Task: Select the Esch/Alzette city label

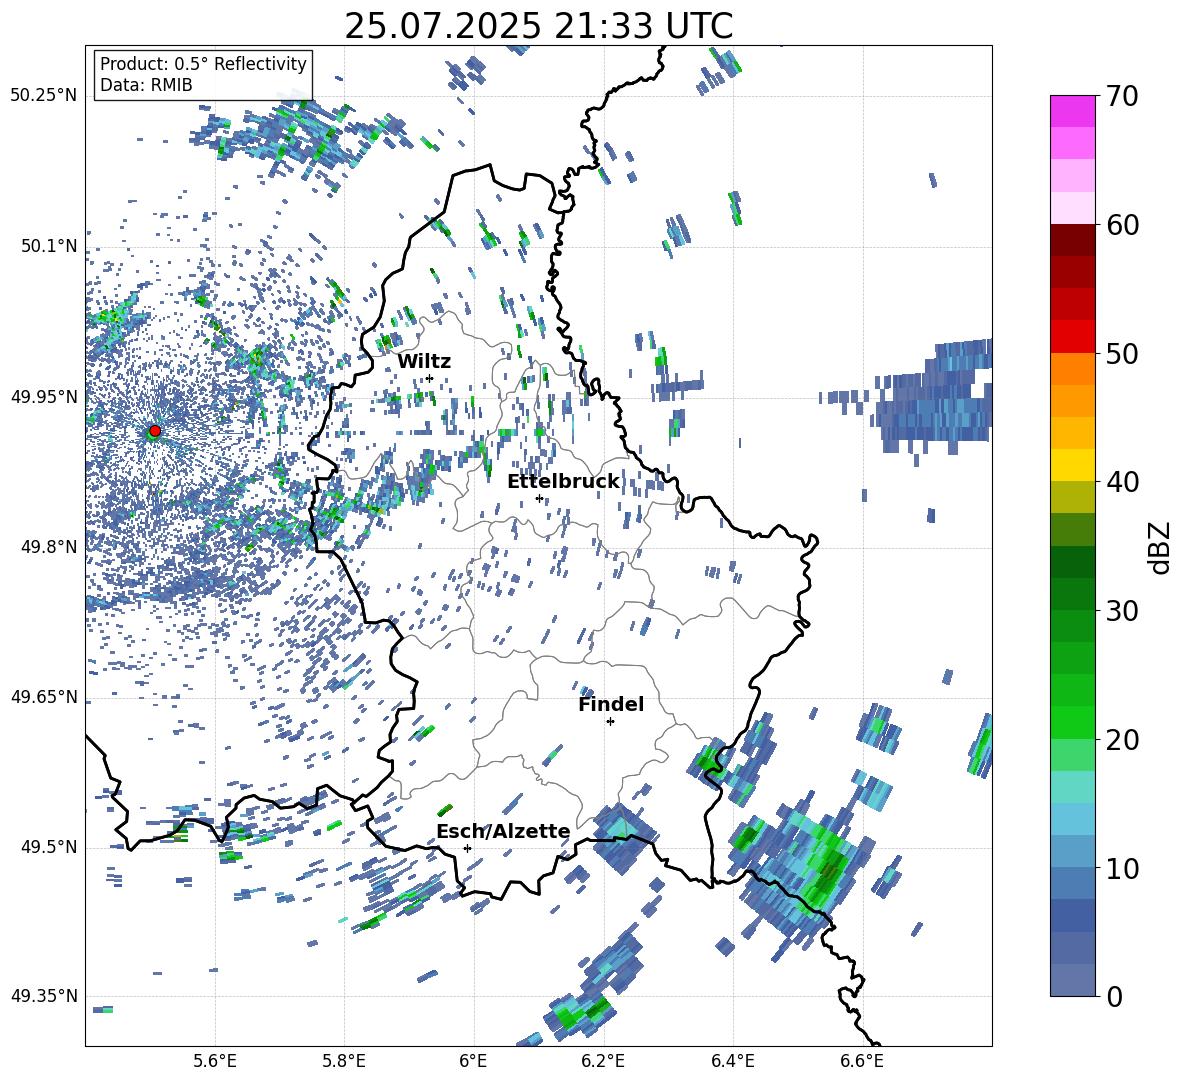Action: point(503,832)
